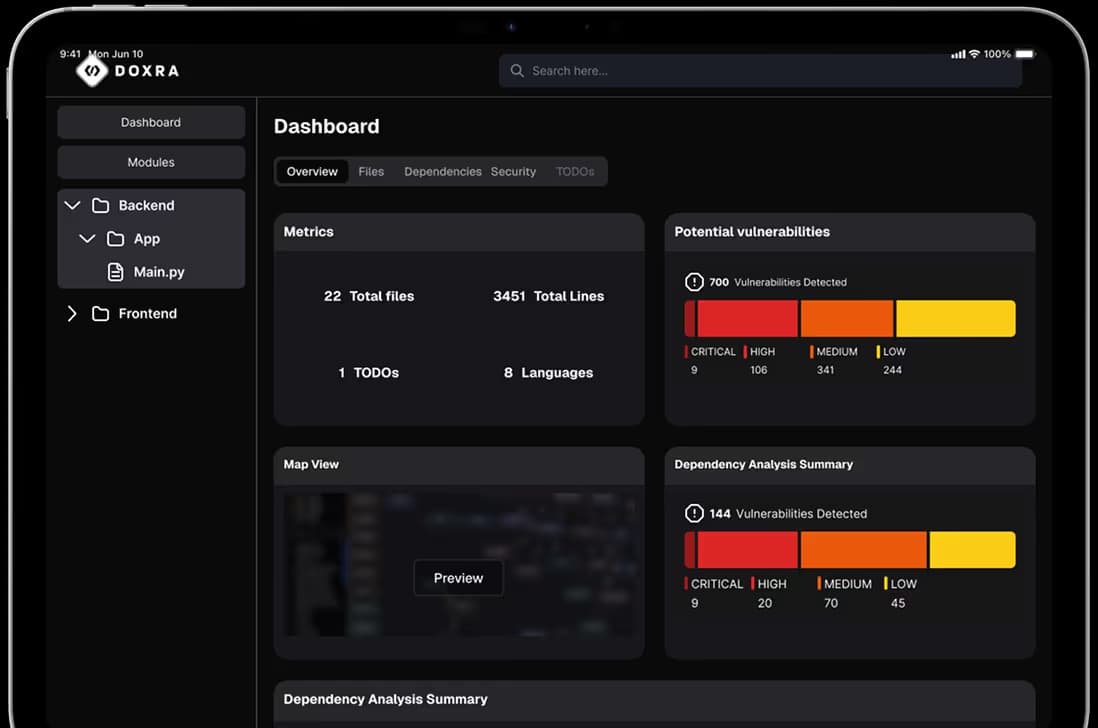Click the Backend folder icon
Image resolution: width=1098 pixels, height=728 pixels.
coord(100,206)
